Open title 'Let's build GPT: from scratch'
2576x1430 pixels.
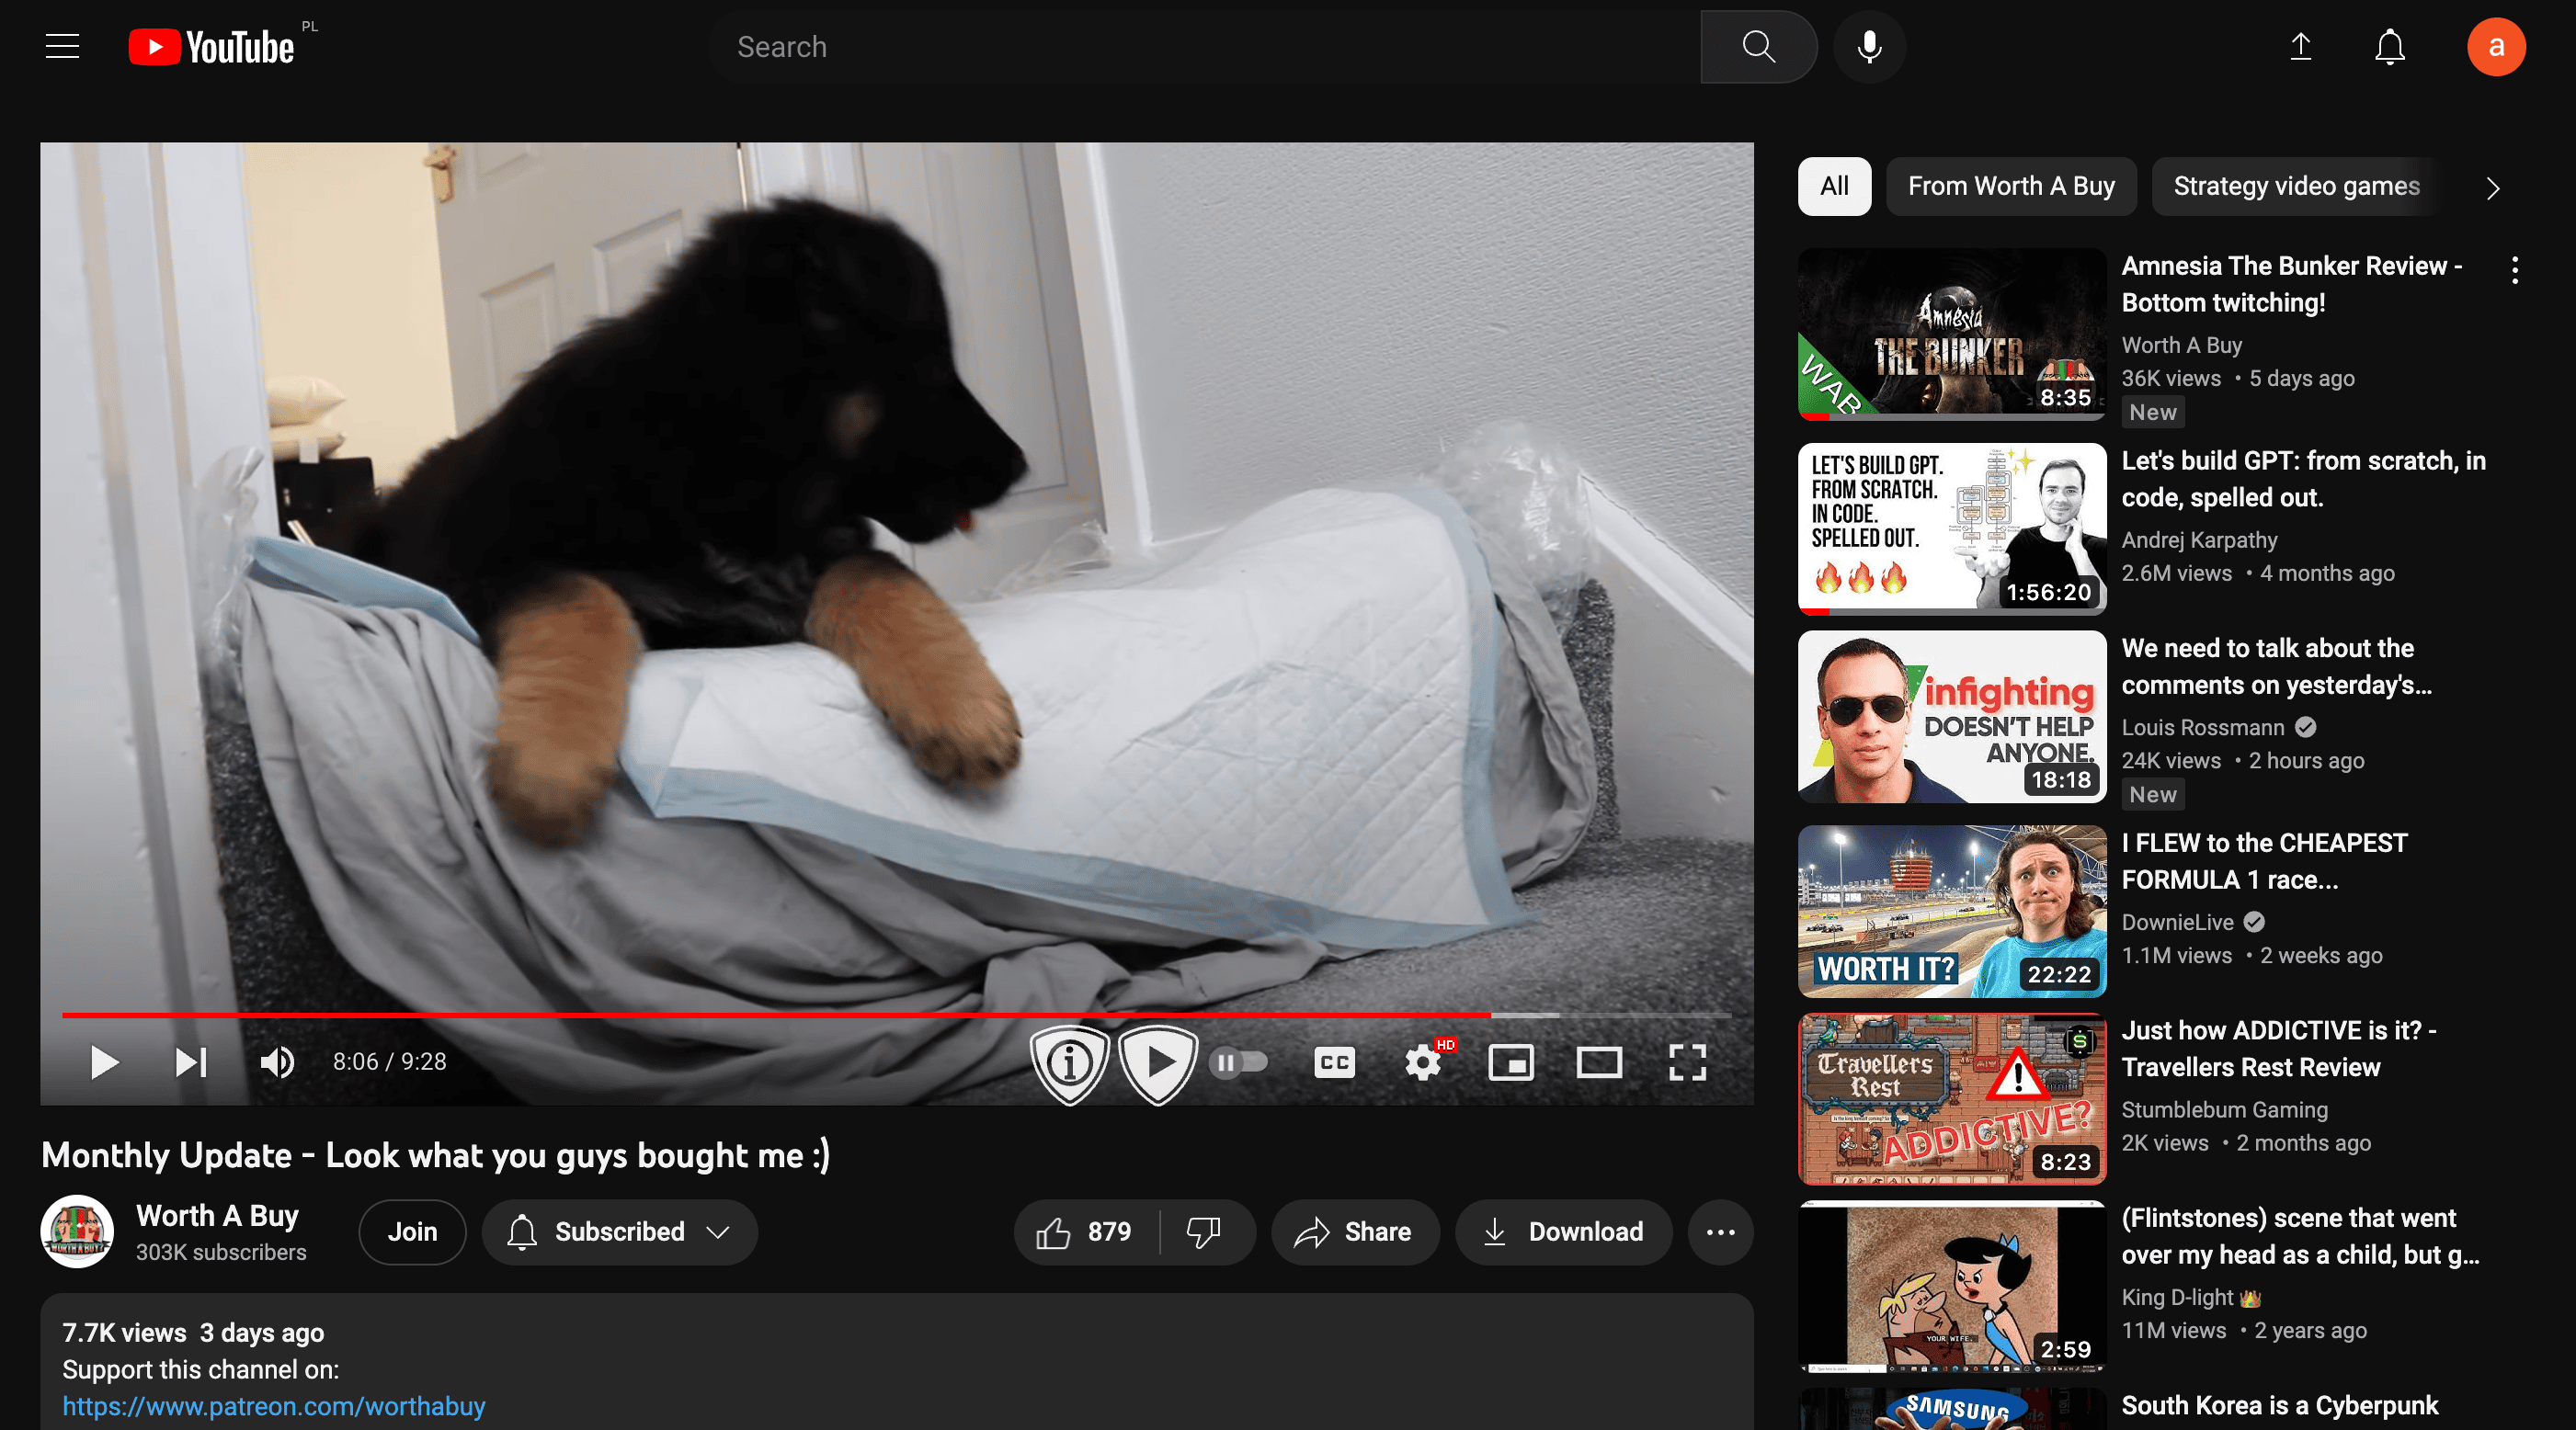tap(2303, 479)
